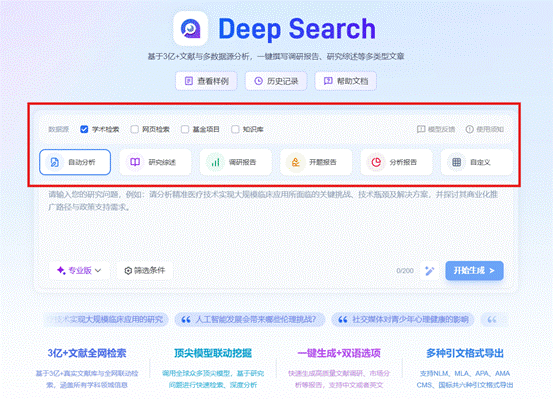Click the magic wand optimize icon

tap(430, 271)
